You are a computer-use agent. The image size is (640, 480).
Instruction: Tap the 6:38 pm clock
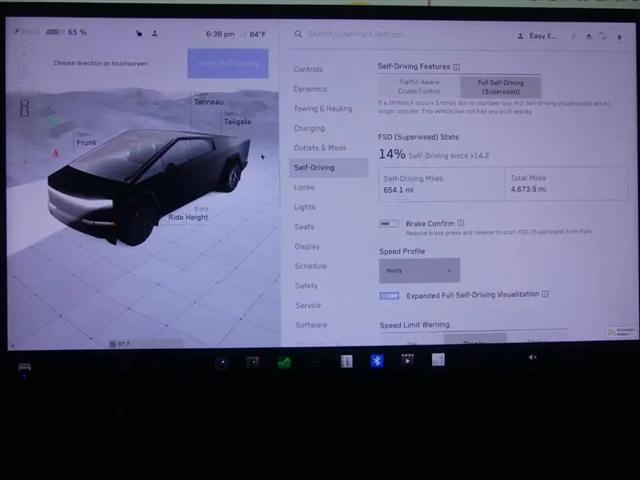coord(220,34)
